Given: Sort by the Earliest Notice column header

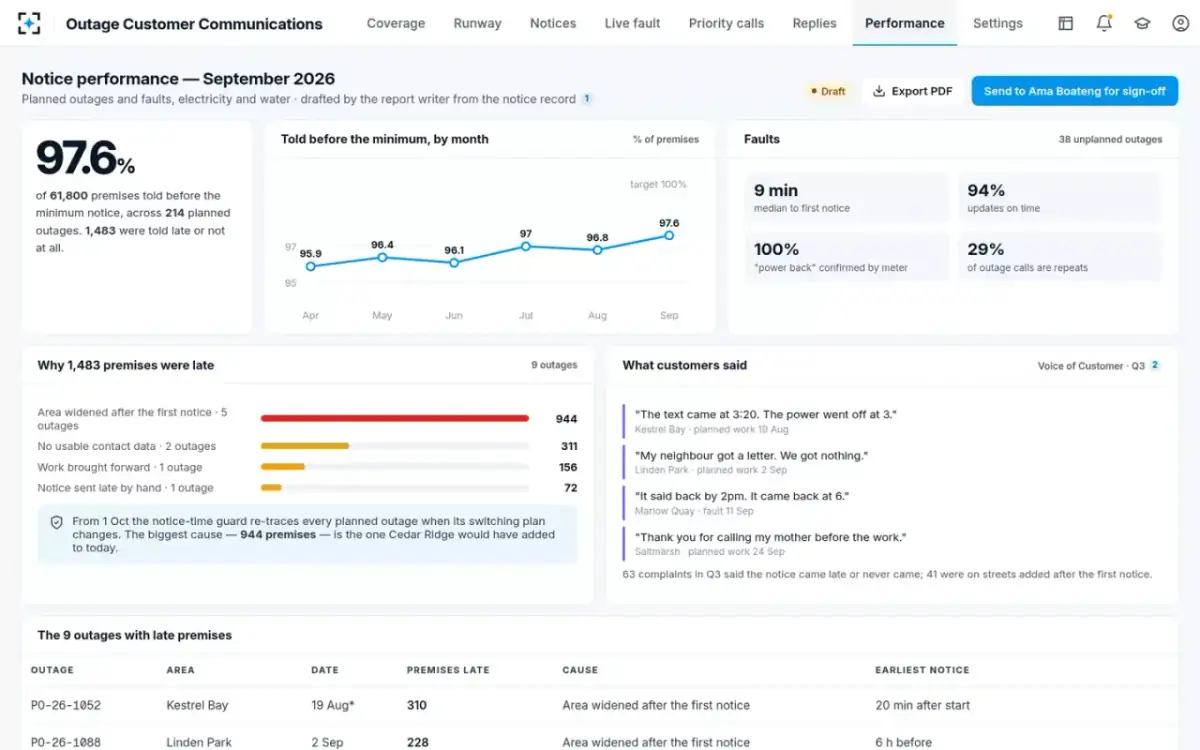Looking at the screenshot, I should click(922, 670).
